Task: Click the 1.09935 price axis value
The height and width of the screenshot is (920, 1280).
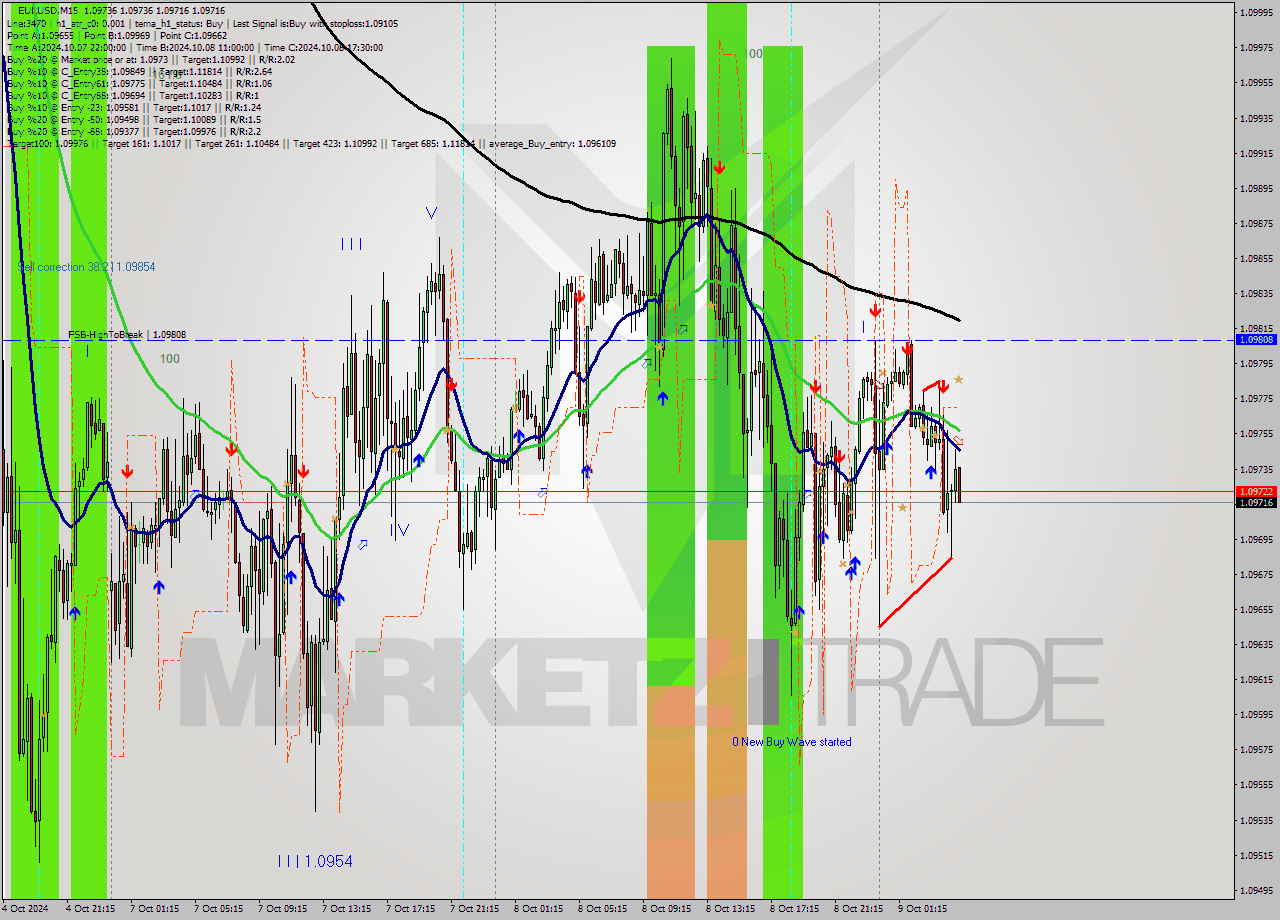Action: 1256,118
